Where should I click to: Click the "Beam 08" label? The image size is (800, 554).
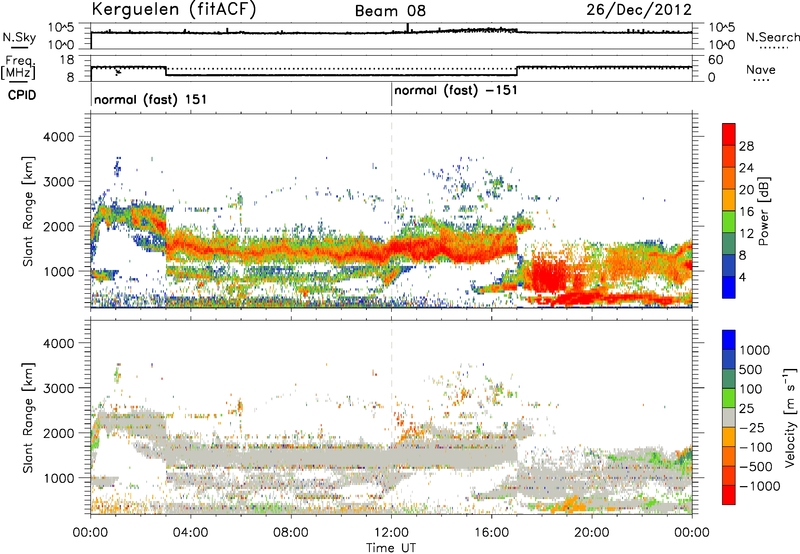pos(390,11)
